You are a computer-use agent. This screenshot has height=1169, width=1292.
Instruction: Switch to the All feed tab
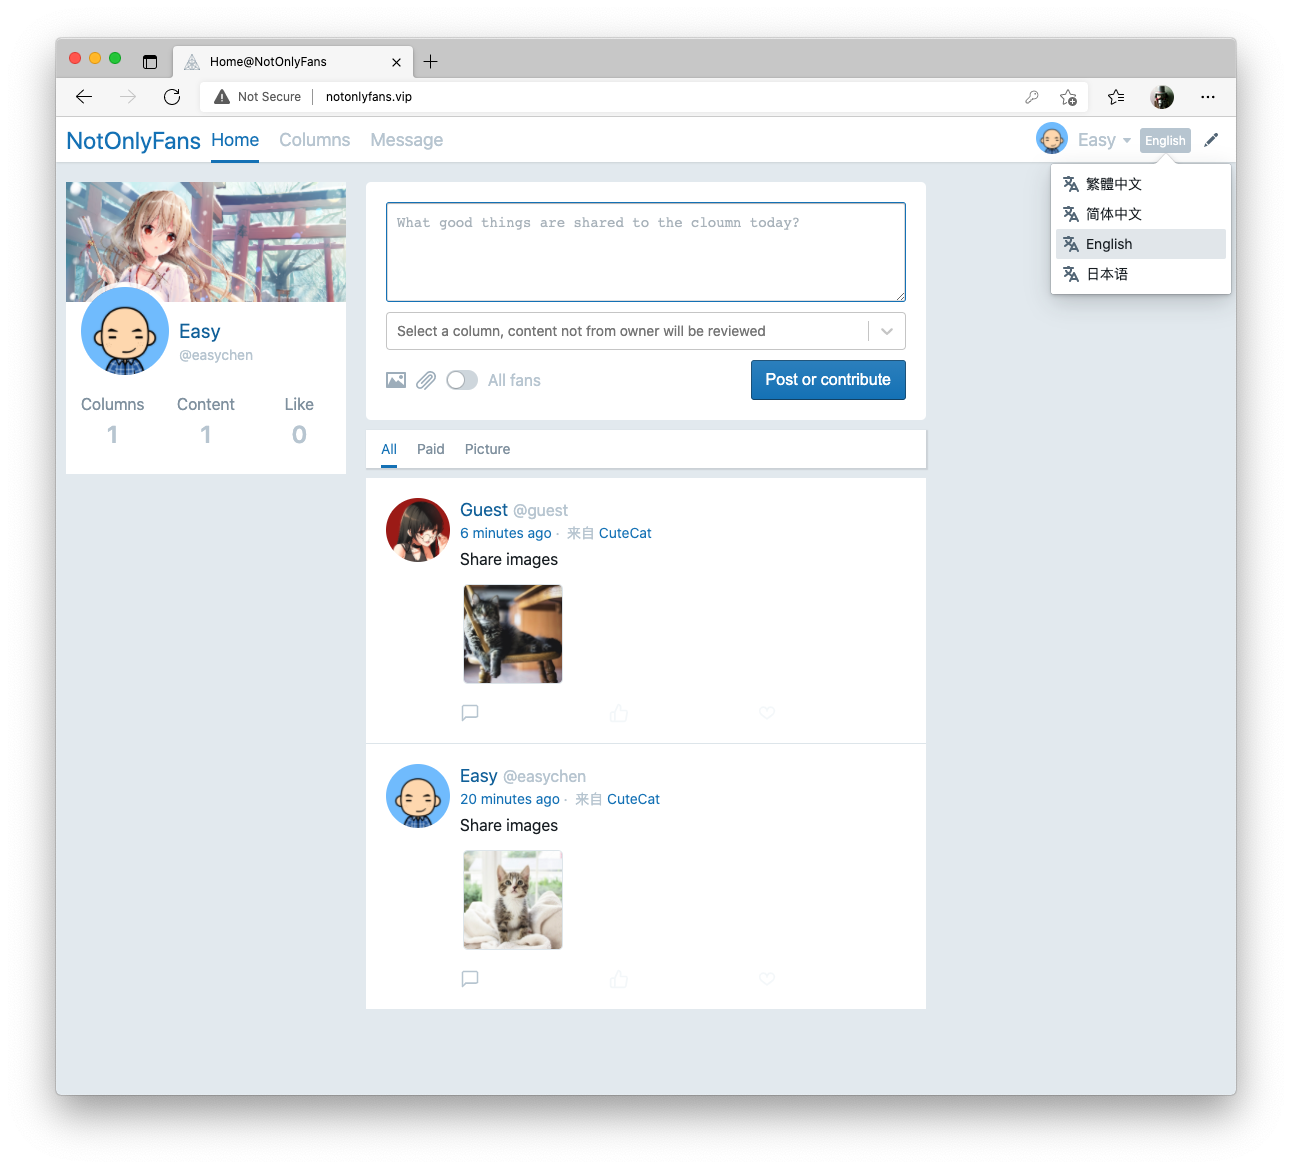(x=389, y=449)
